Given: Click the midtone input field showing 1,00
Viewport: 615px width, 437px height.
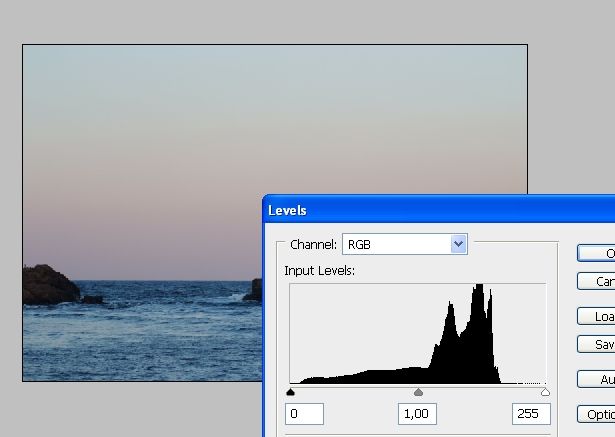Looking at the screenshot, I should pyautogui.click(x=417, y=414).
